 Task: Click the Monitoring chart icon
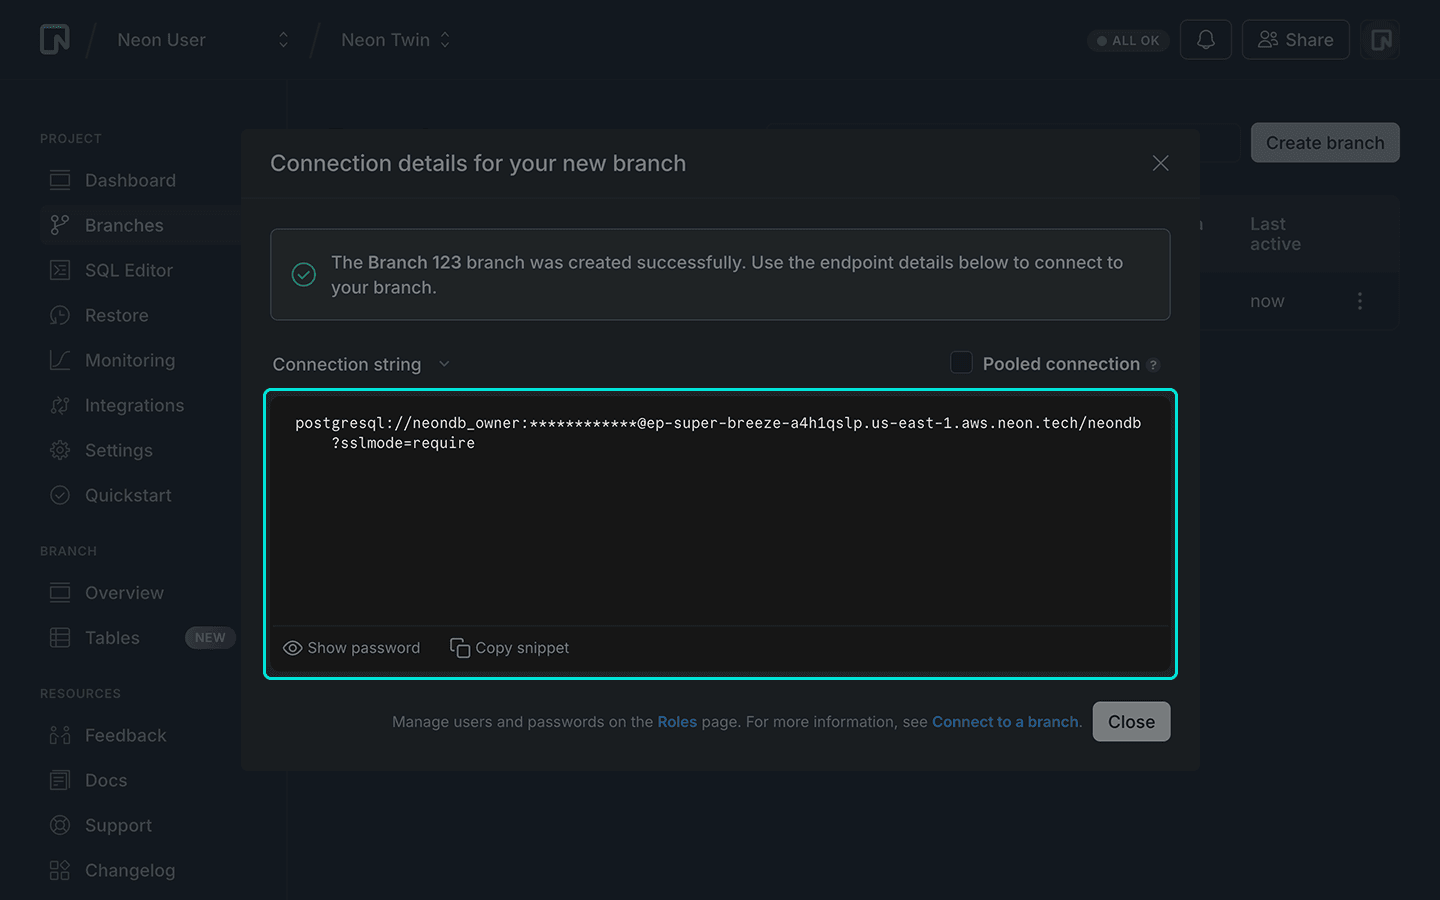pos(60,360)
